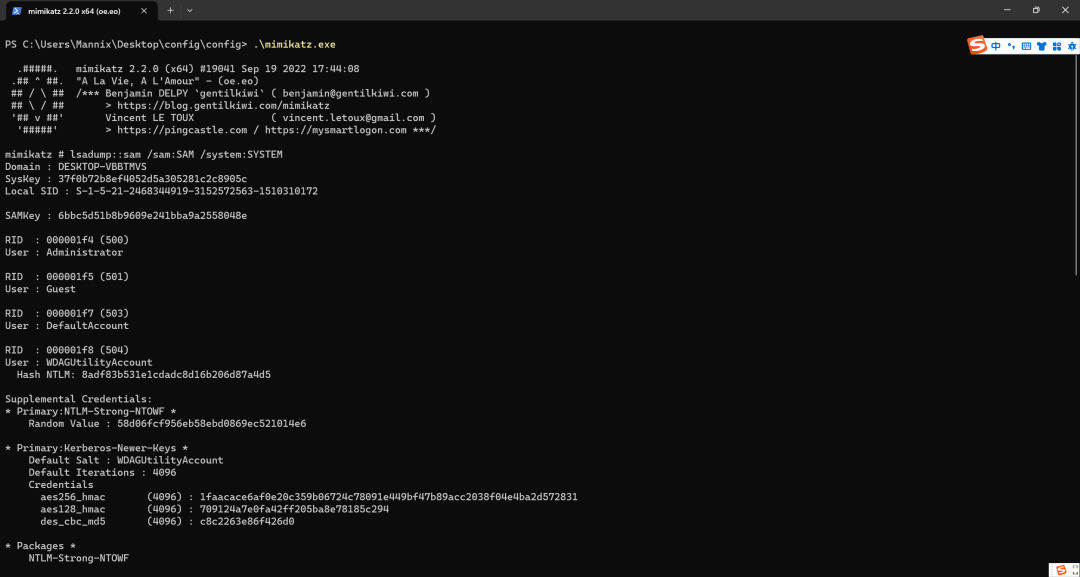This screenshot has width=1080, height=577.
Task: Open a new terminal tab with the plus button
Action: pos(170,10)
